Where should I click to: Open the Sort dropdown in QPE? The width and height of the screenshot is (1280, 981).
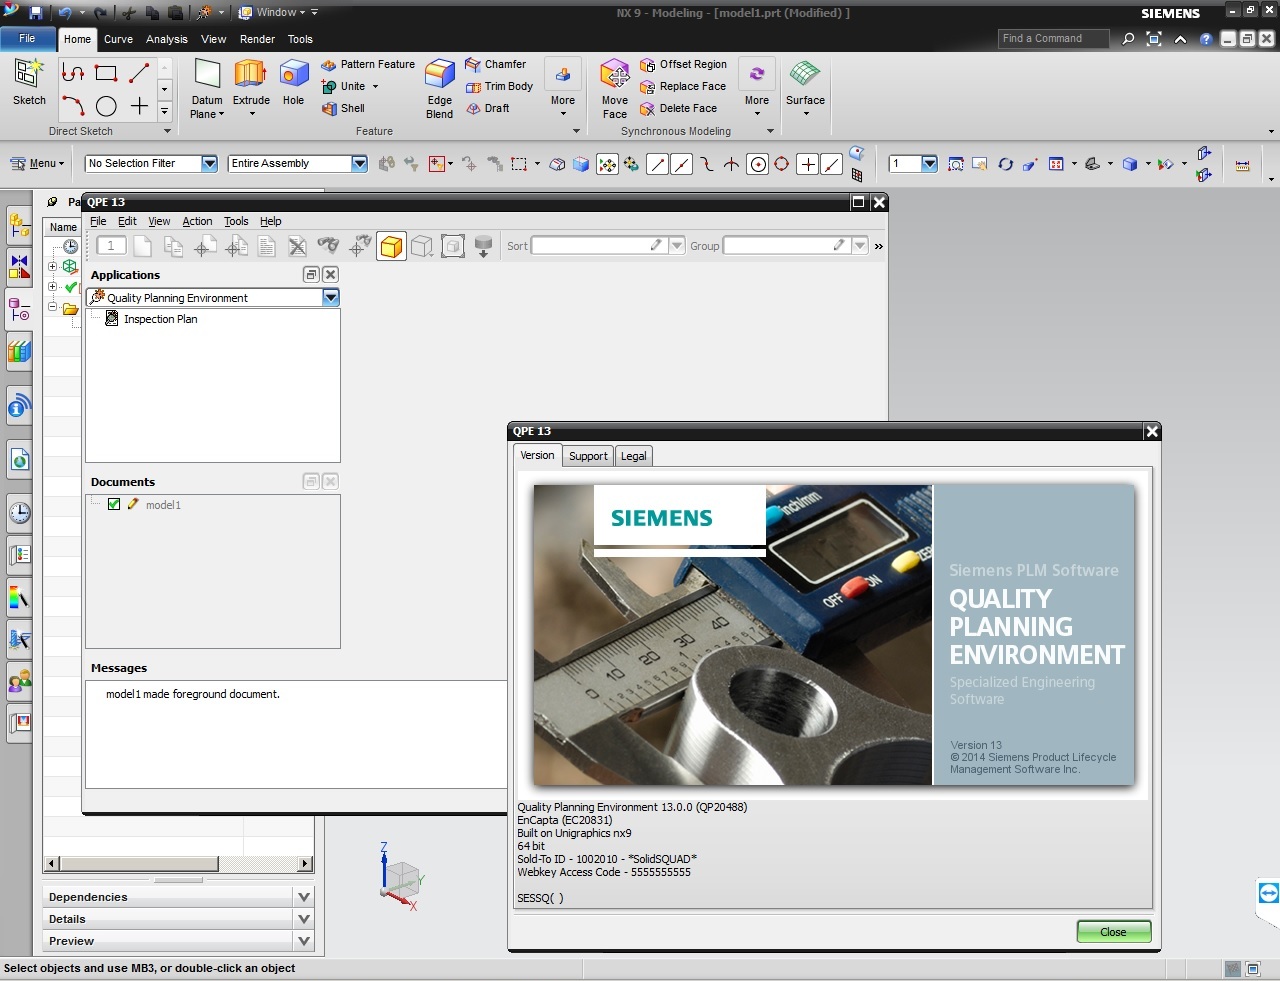677,245
